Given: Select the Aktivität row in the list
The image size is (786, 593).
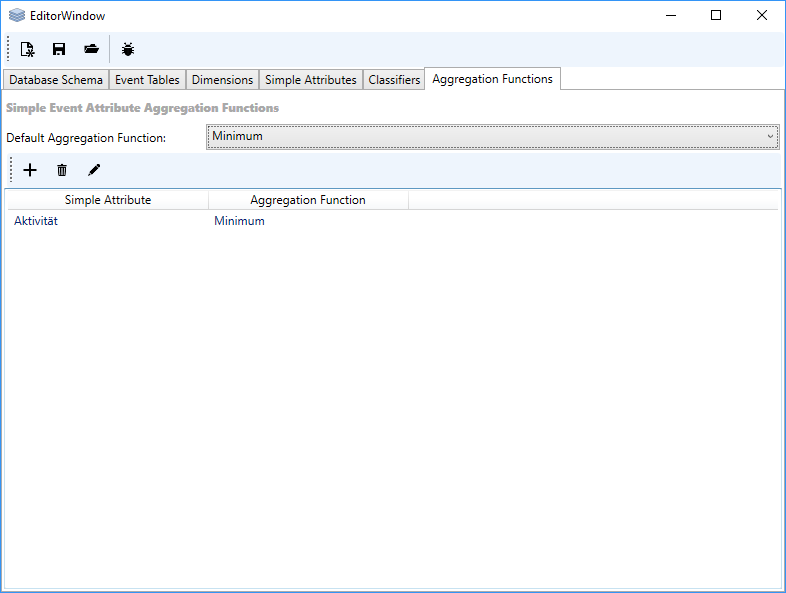Looking at the screenshot, I should pos(36,221).
